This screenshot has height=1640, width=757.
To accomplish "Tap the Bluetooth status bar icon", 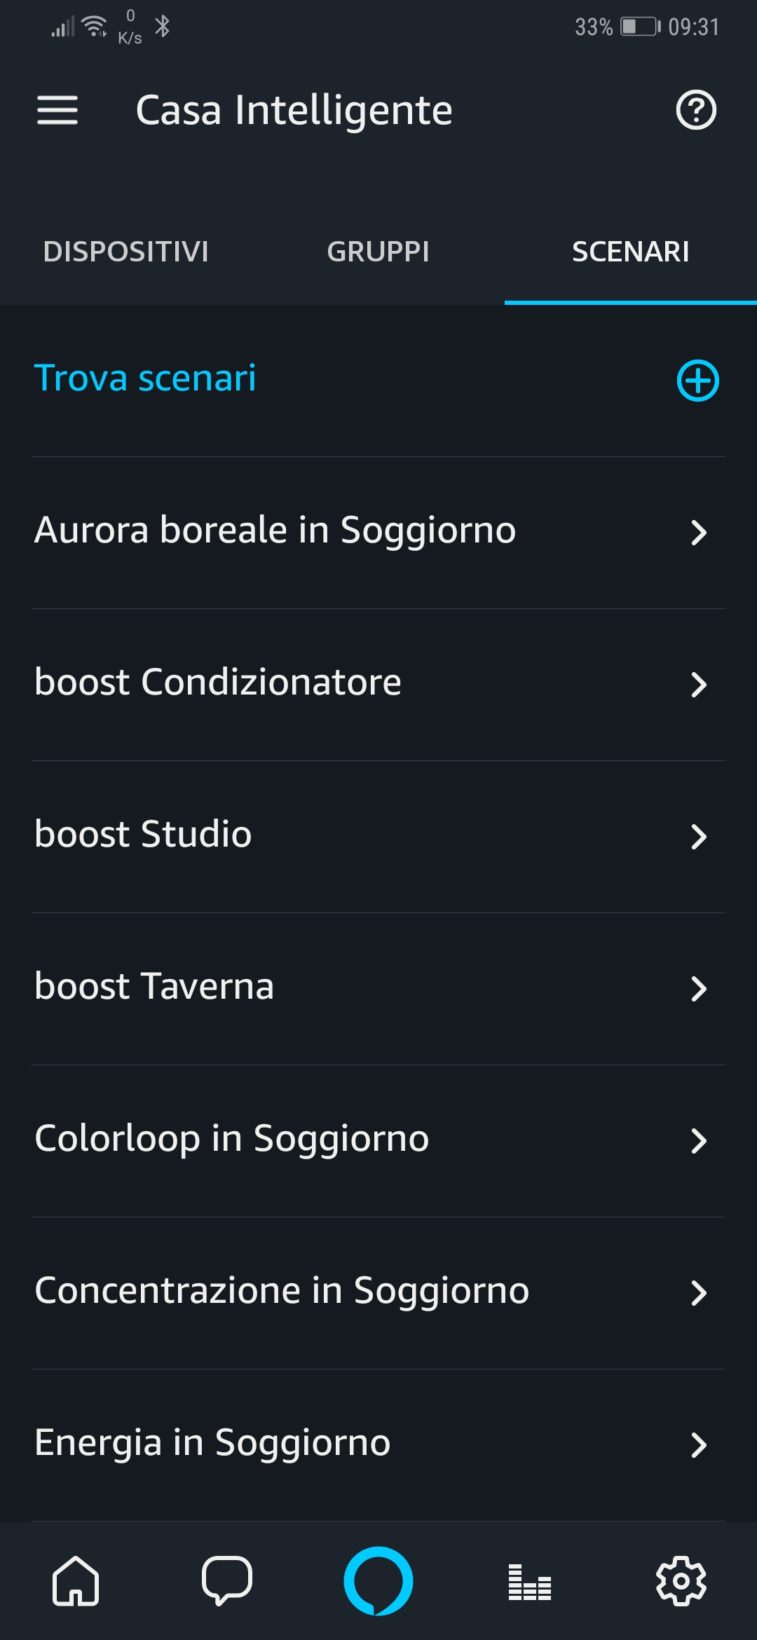I will point(163,27).
